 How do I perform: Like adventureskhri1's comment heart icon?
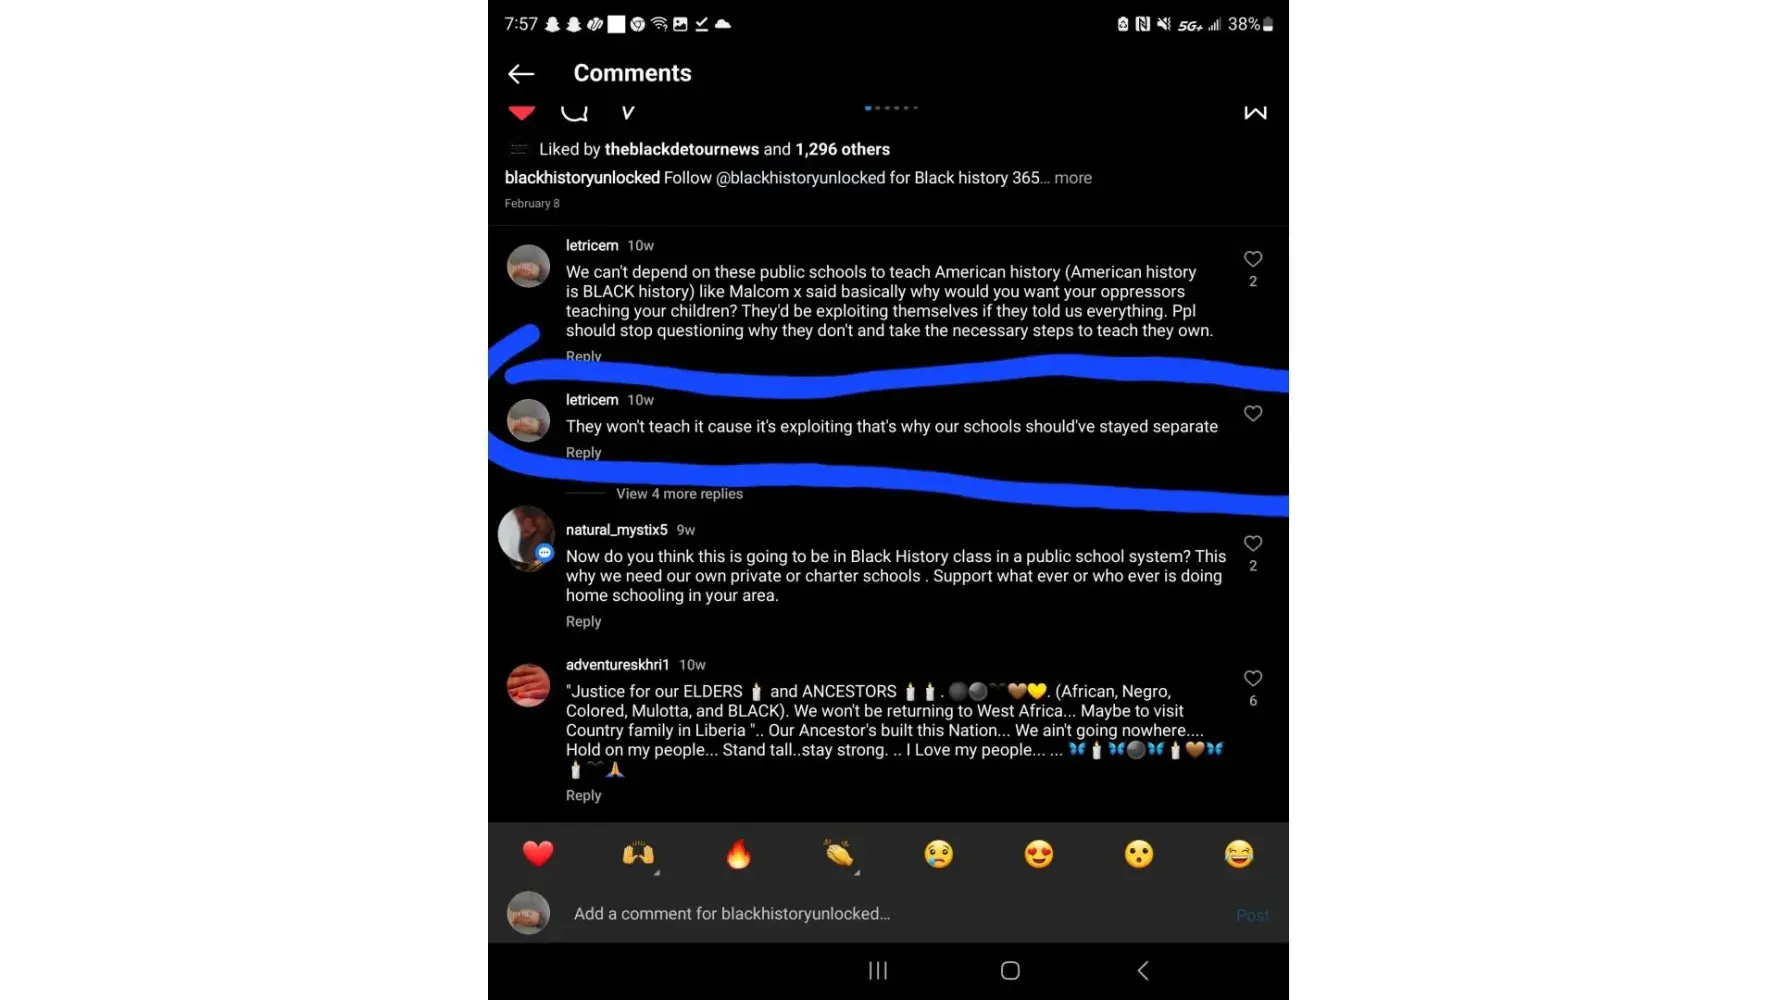pyautogui.click(x=1252, y=678)
